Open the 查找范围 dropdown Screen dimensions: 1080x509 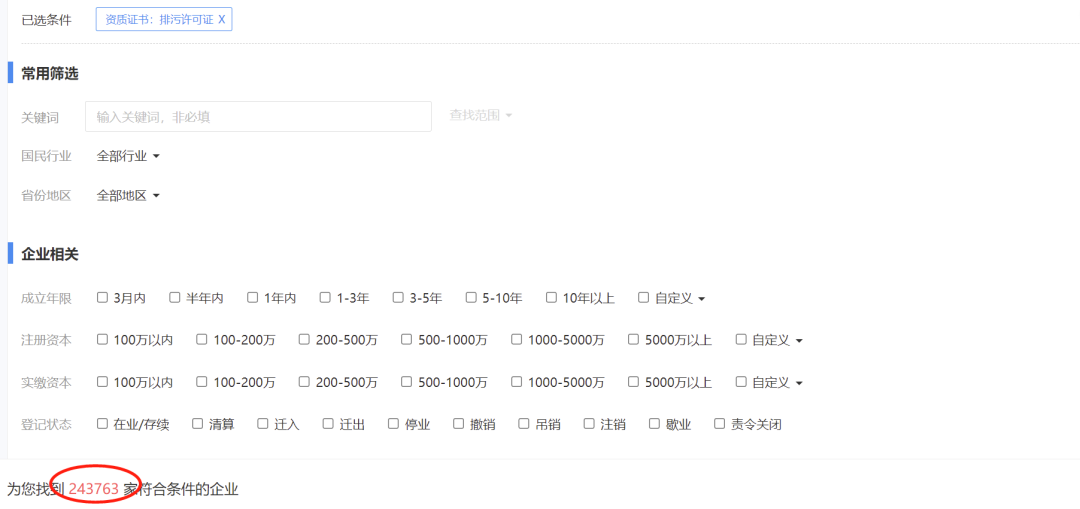(x=481, y=116)
